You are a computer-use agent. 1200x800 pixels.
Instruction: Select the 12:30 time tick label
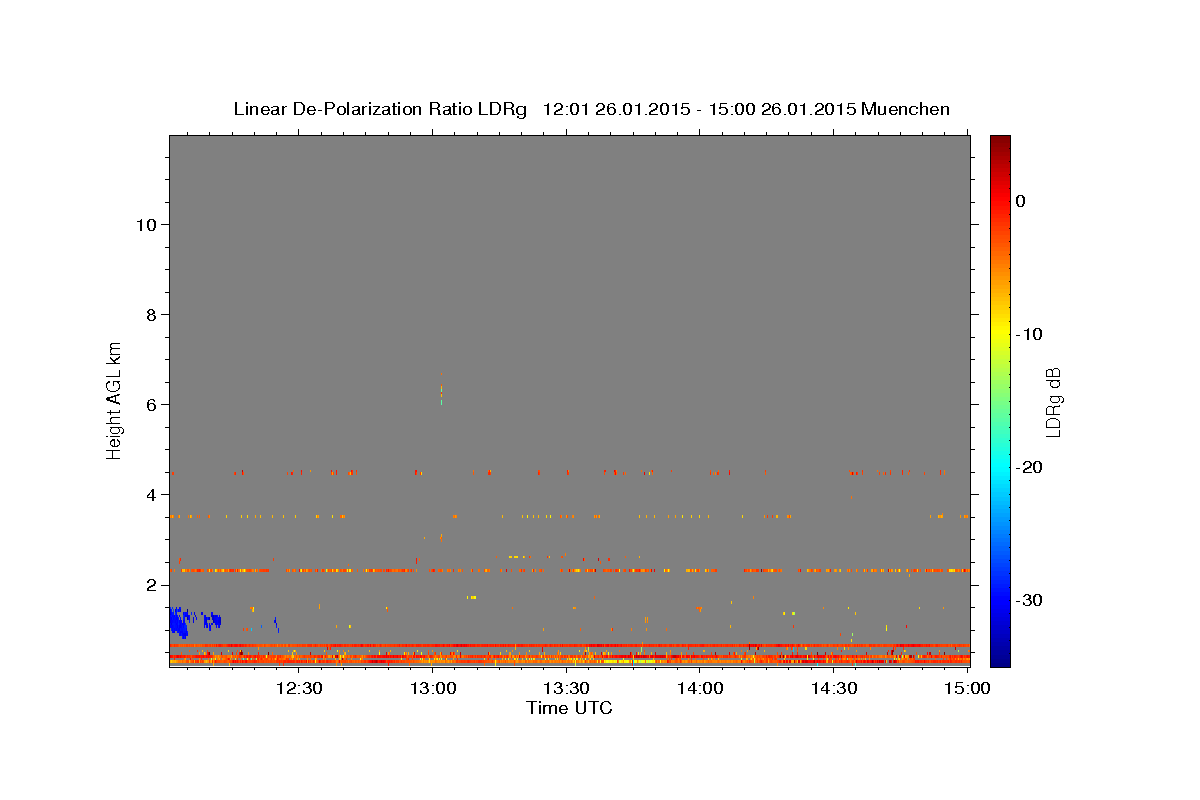click(299, 689)
